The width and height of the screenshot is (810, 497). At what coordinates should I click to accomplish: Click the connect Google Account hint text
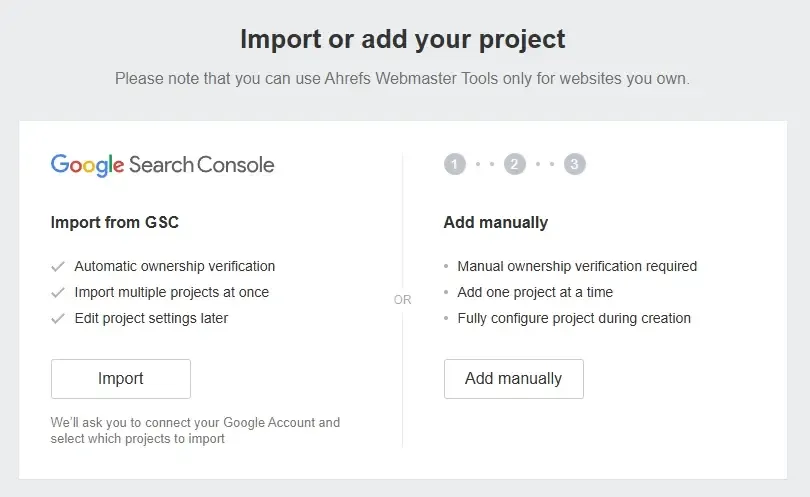pyautogui.click(x=195, y=430)
